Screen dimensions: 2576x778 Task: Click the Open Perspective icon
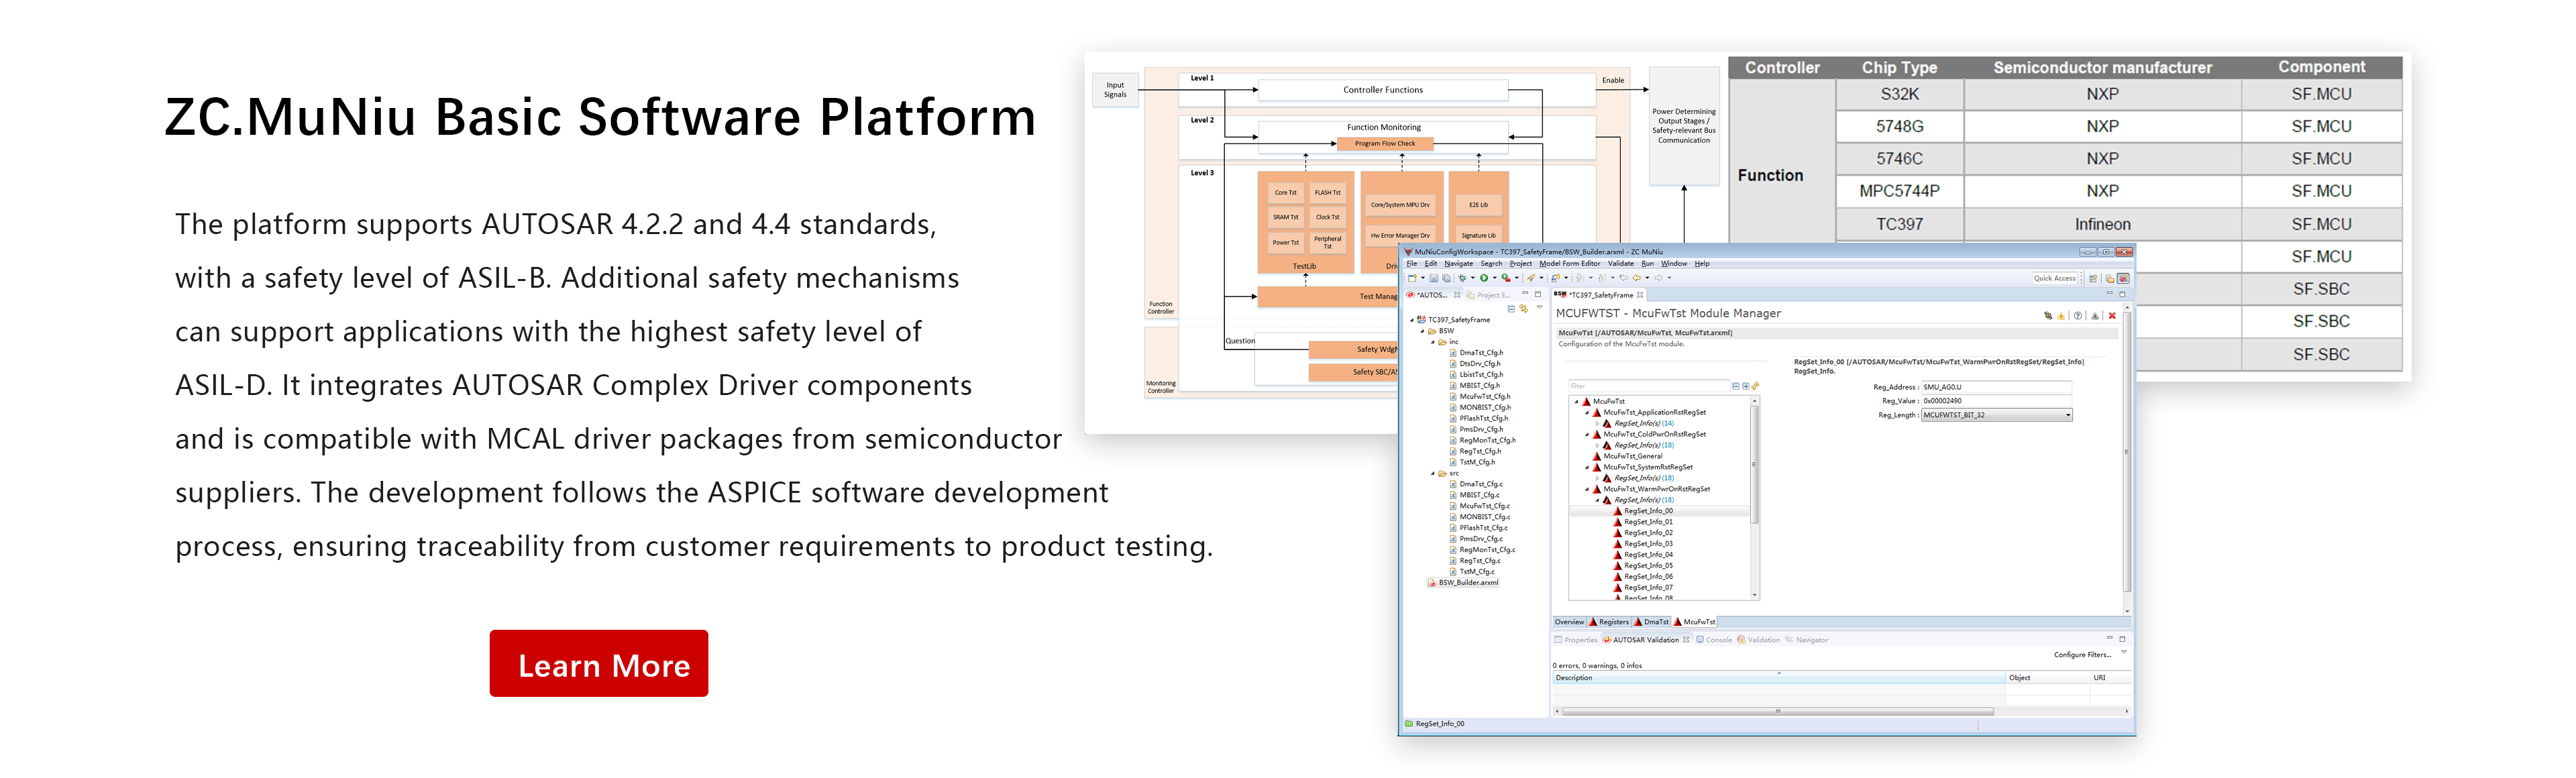tap(2093, 279)
